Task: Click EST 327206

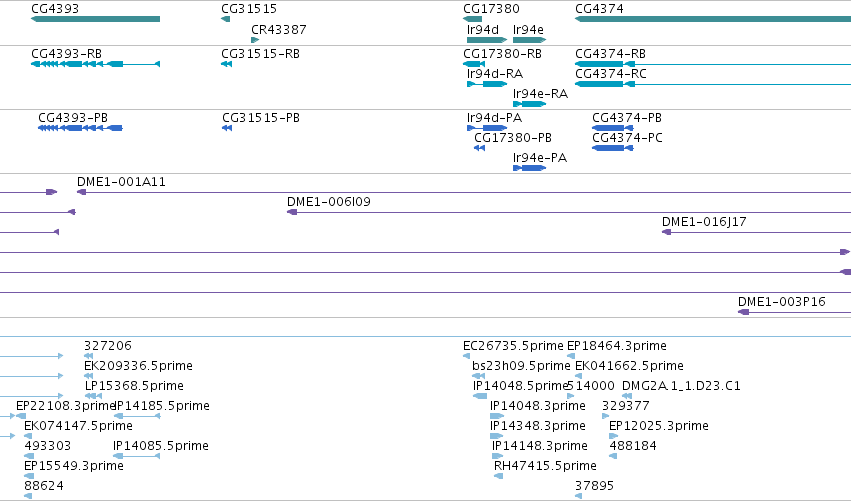Action: pos(107,346)
